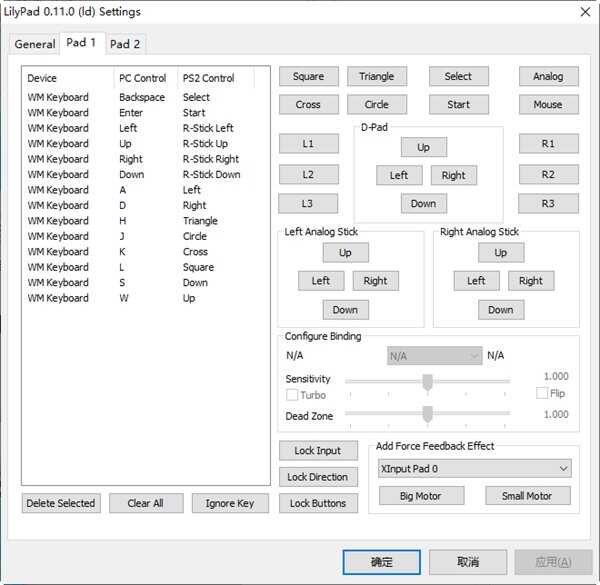The width and height of the screenshot is (600, 585).
Task: Click the Dead Zone slider handle
Action: point(427,414)
